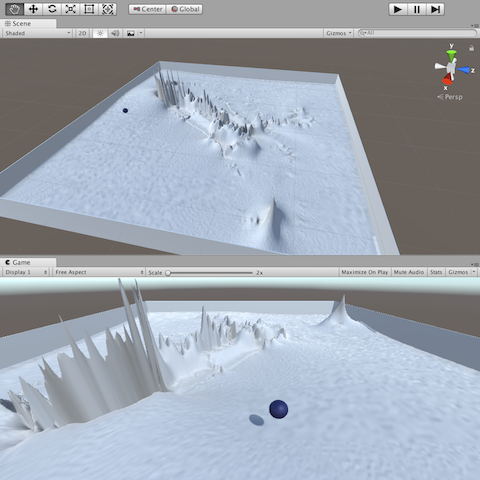
Task: Click the Game view Scale slider
Action: point(210,273)
